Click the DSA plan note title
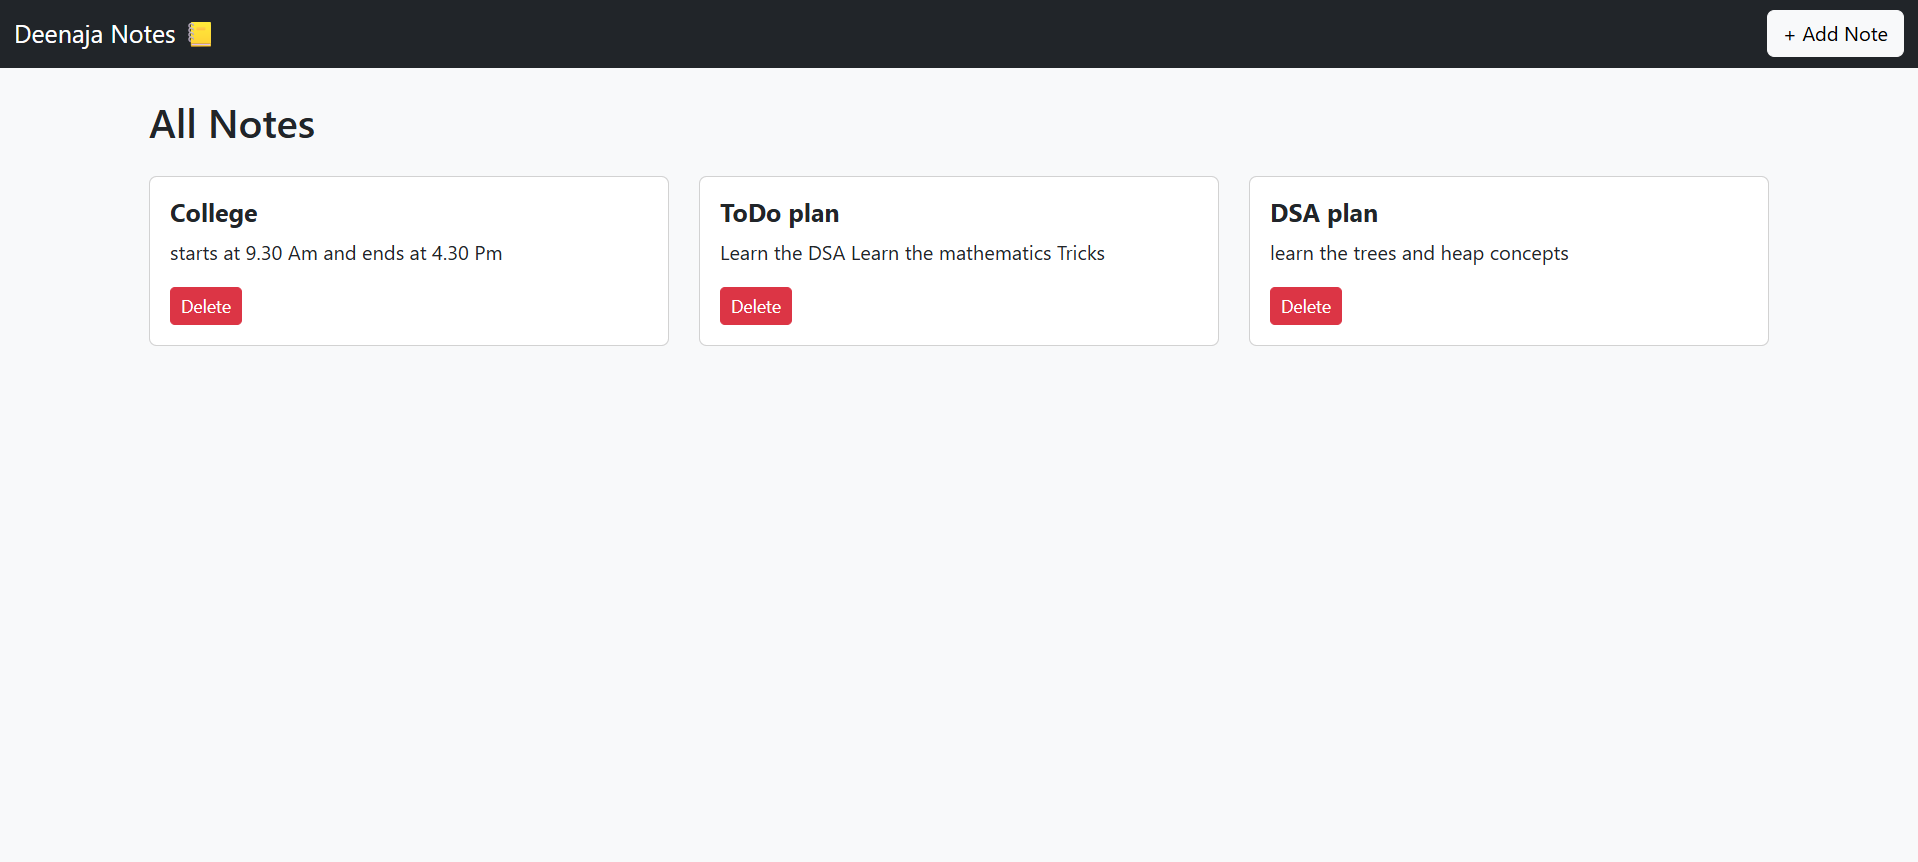Screen dimensions: 1918x862 pos(1324,213)
